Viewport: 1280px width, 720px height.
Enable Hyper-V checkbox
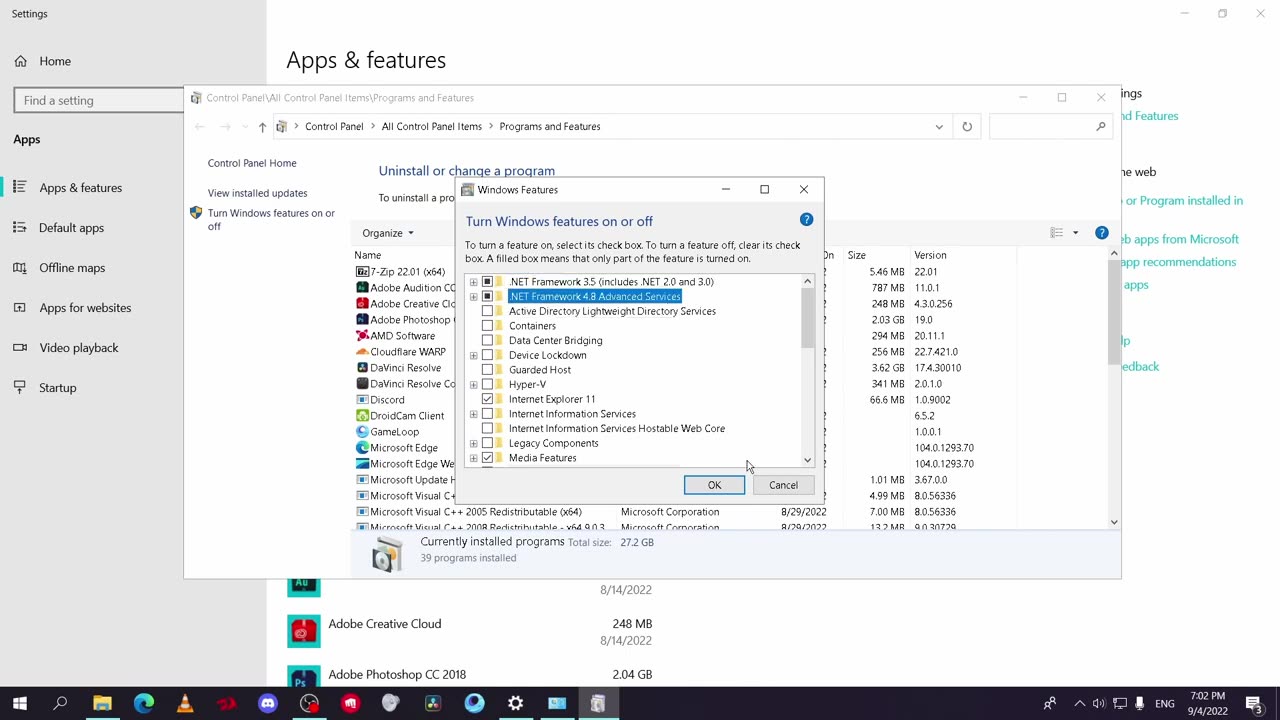(487, 385)
